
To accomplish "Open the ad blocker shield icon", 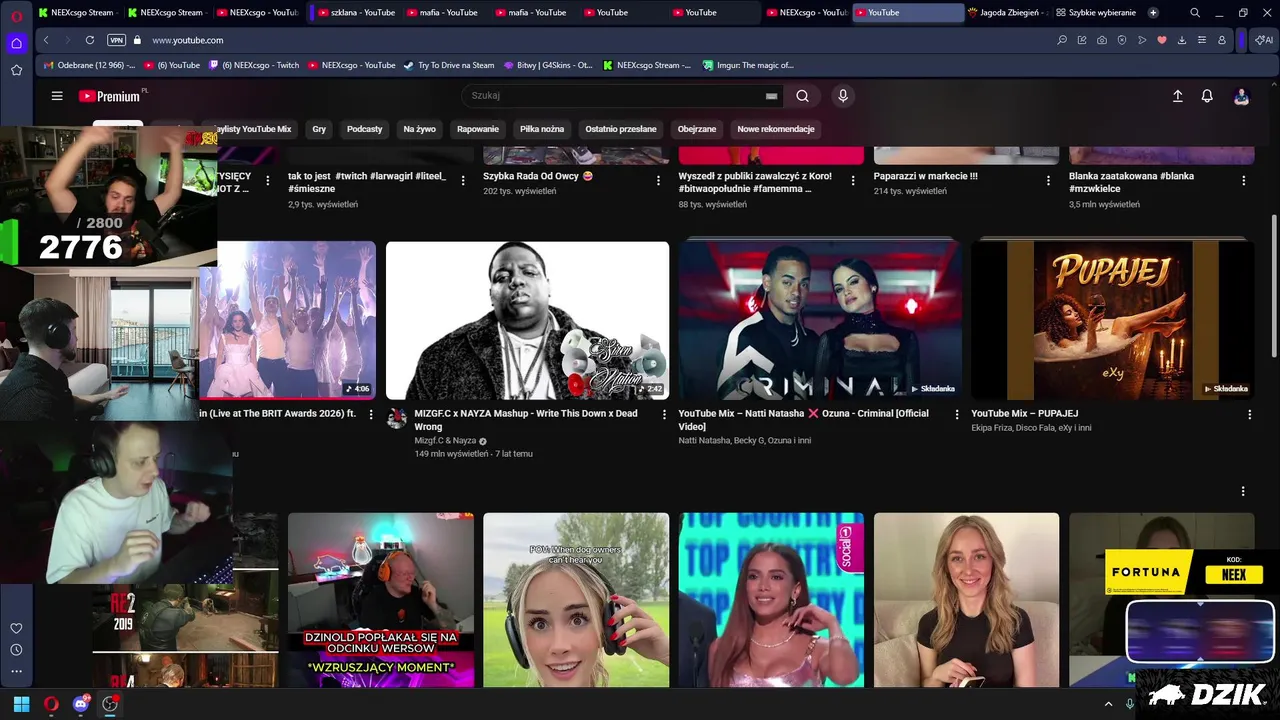I will (1122, 40).
